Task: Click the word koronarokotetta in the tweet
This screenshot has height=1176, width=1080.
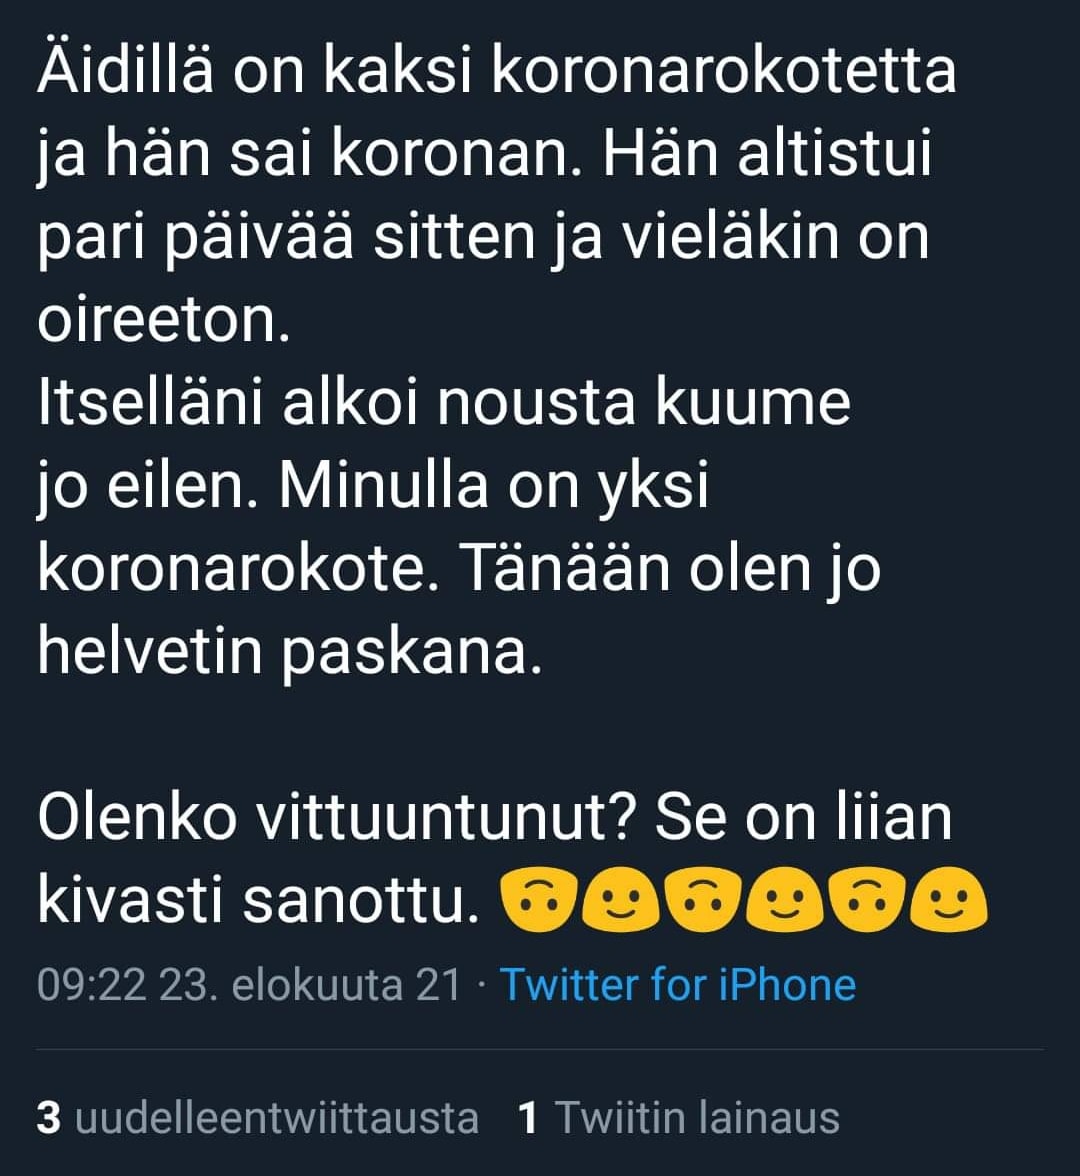Action: (724, 70)
